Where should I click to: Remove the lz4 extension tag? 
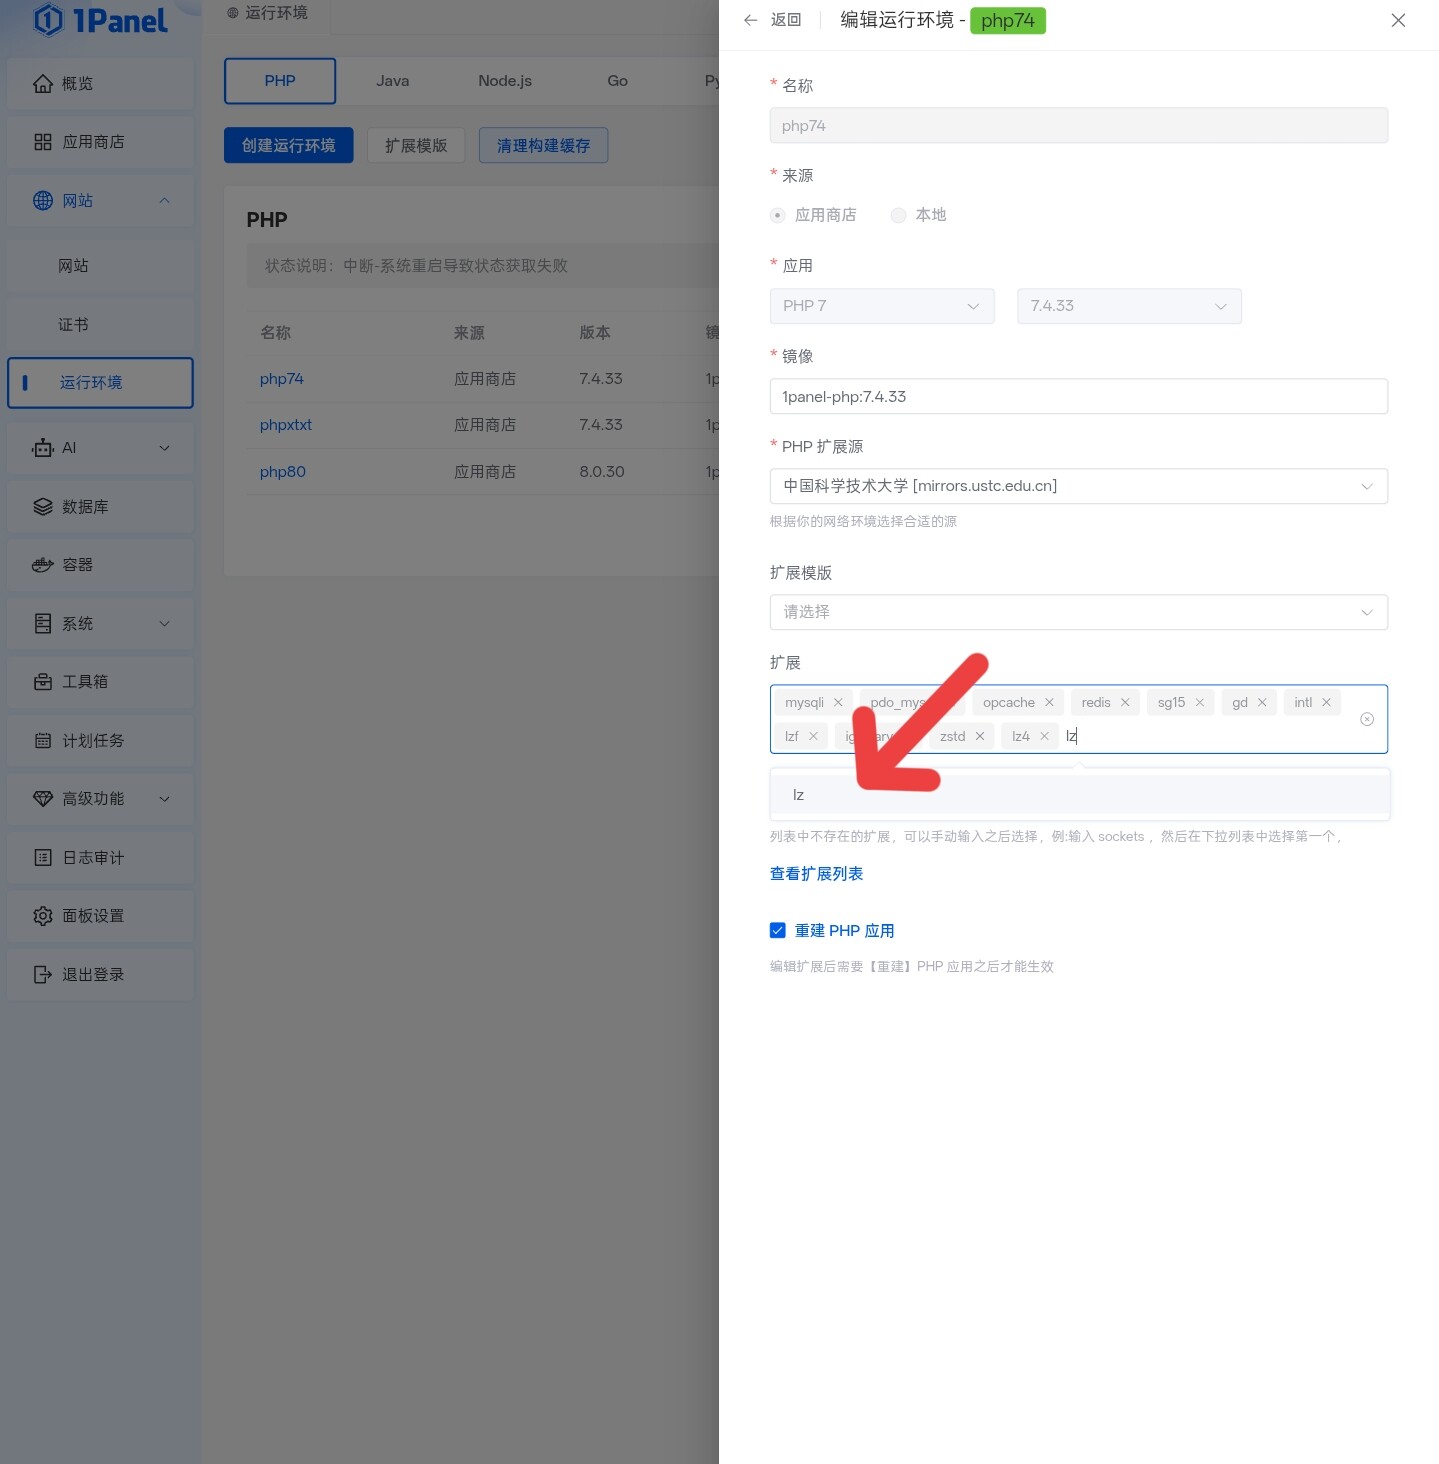[x=1044, y=737]
